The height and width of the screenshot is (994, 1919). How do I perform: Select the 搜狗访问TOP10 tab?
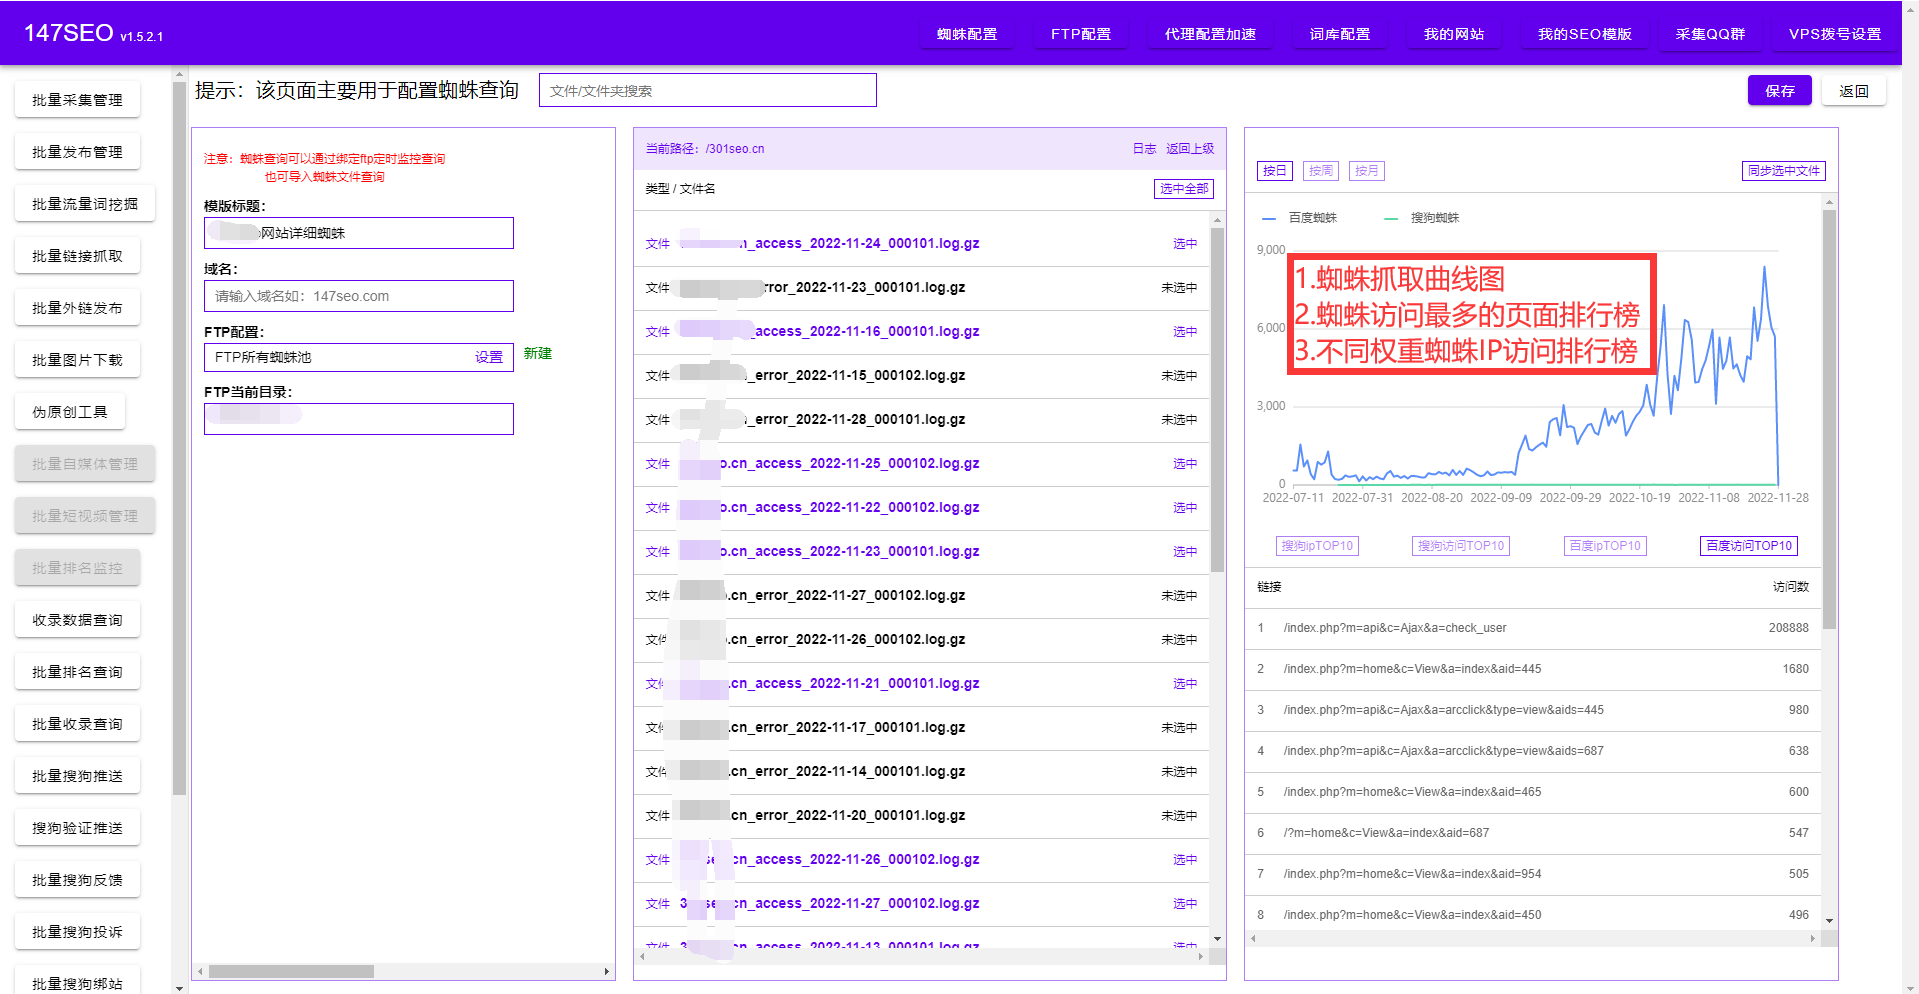point(1461,546)
